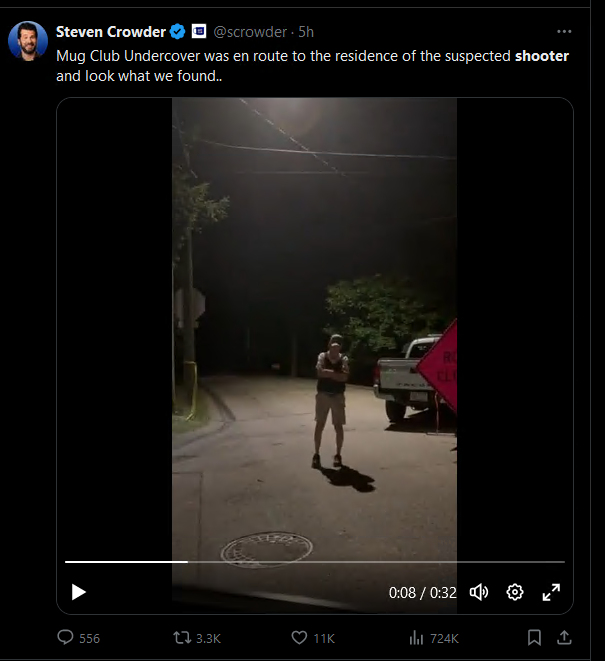The image size is (605, 661).
Task: Open the @scrowder handle link
Action: [250, 32]
